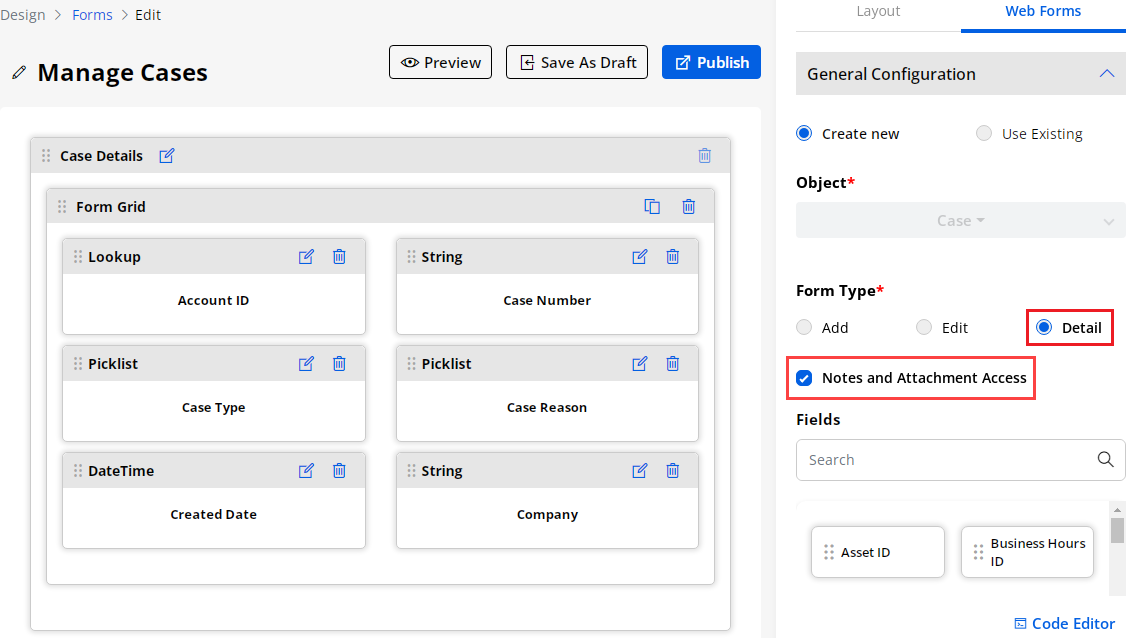1129x638 pixels.
Task: Publish the Manage Cases form
Action: click(711, 62)
